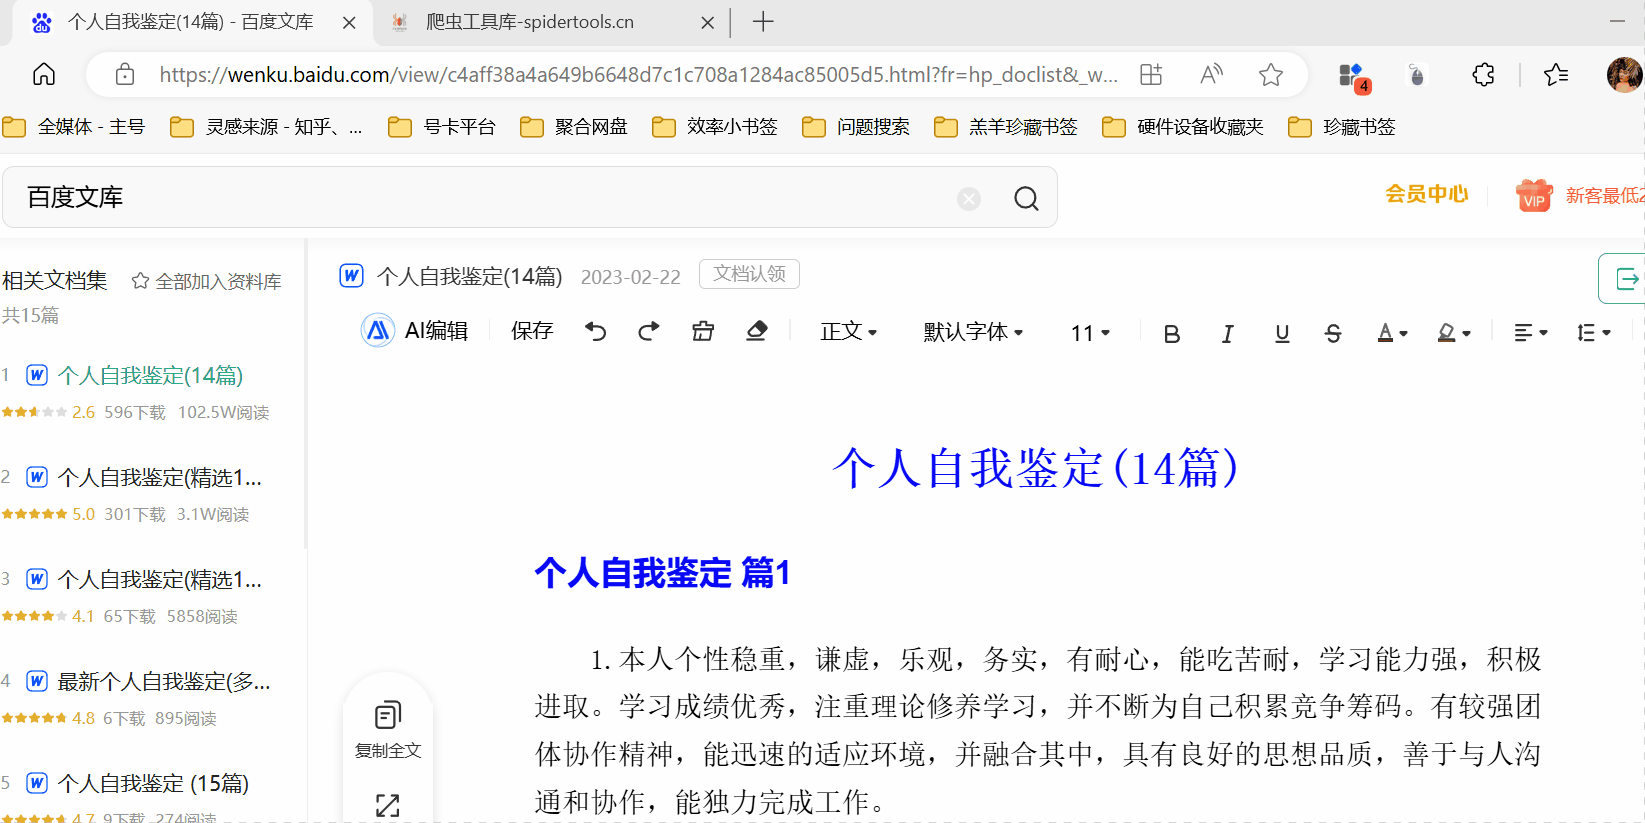The height and width of the screenshot is (823, 1645).
Task: Run search with magnifier icon
Action: tap(1026, 198)
